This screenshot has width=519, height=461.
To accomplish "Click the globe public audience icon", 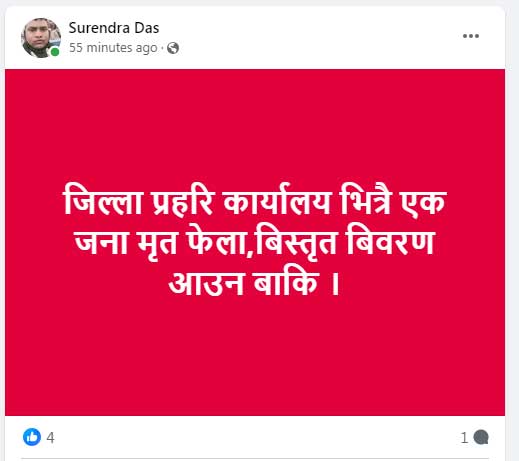I will [x=173, y=48].
